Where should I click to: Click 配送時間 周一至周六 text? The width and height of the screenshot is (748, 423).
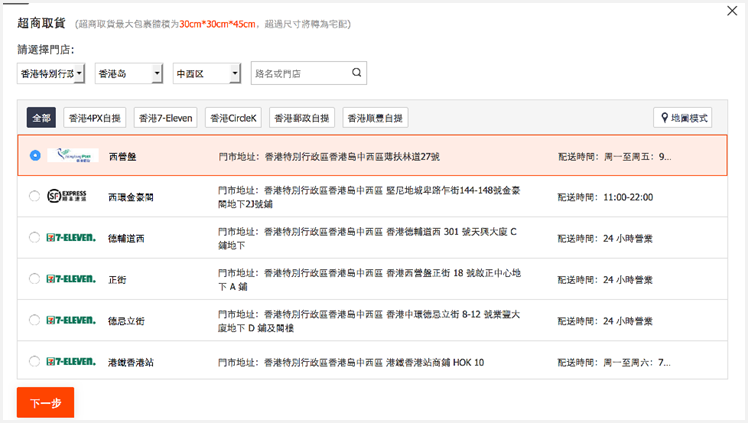click(x=614, y=362)
